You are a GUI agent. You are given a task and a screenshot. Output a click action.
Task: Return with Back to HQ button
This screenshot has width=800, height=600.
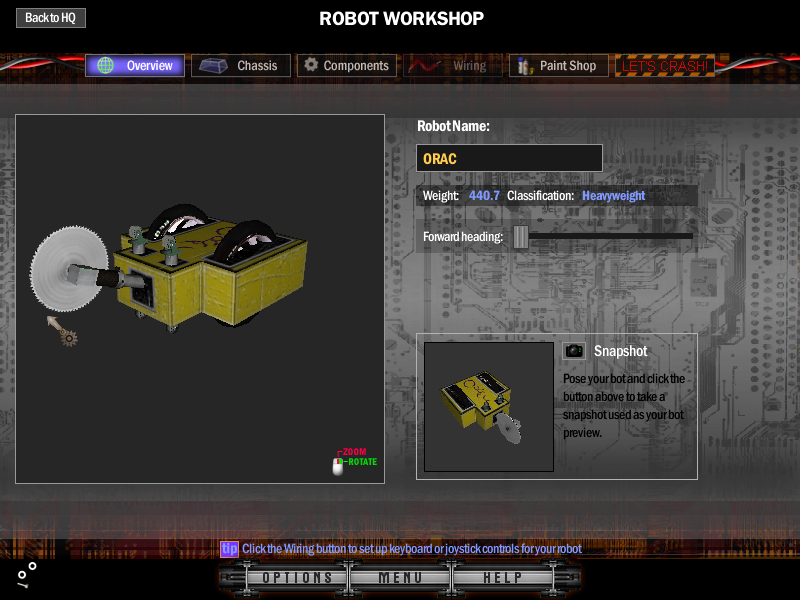tap(51, 18)
